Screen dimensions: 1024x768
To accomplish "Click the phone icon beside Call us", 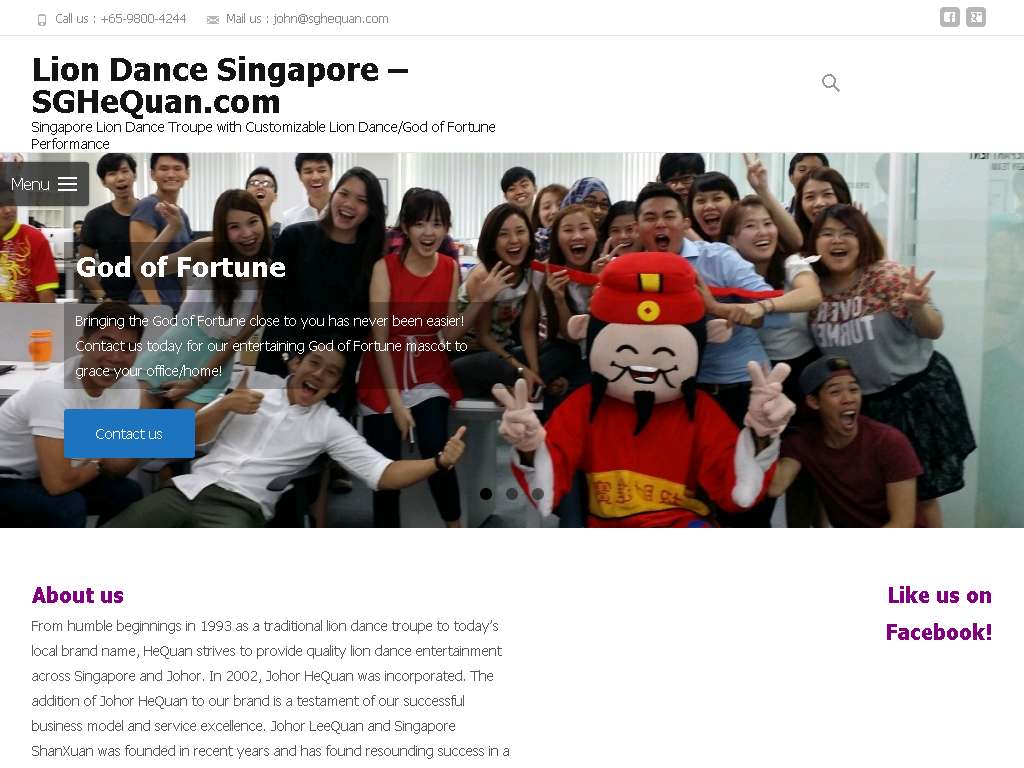I will tap(42, 20).
